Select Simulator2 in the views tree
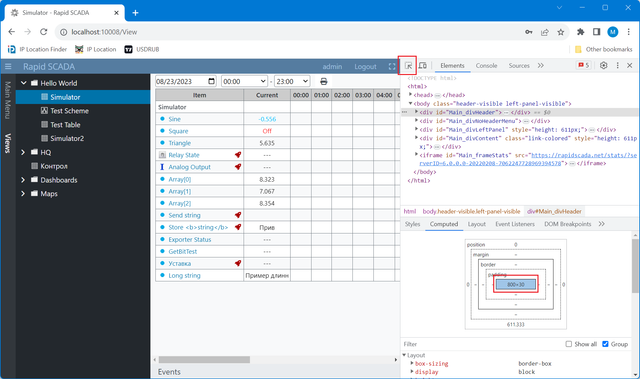Viewport: 640px width, 379px height. [x=67, y=138]
